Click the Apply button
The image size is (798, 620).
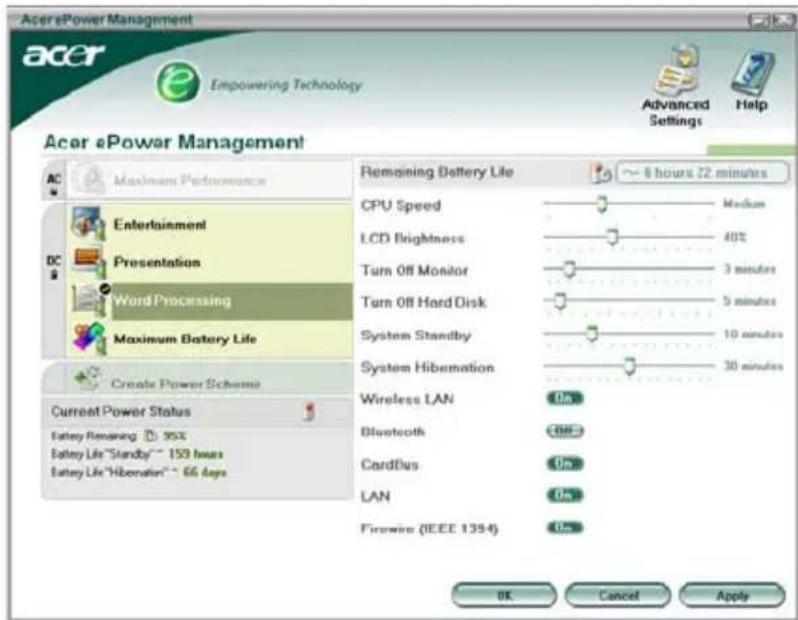(x=732, y=595)
